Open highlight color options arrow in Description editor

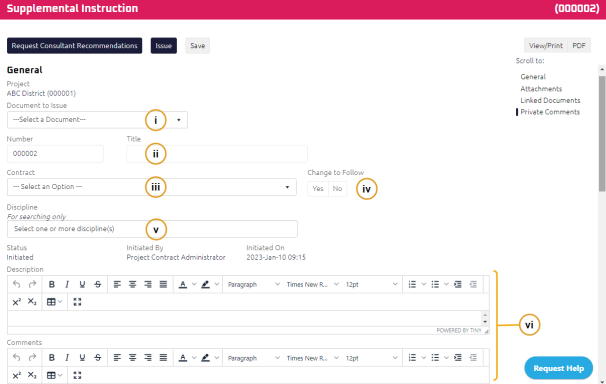(217, 284)
